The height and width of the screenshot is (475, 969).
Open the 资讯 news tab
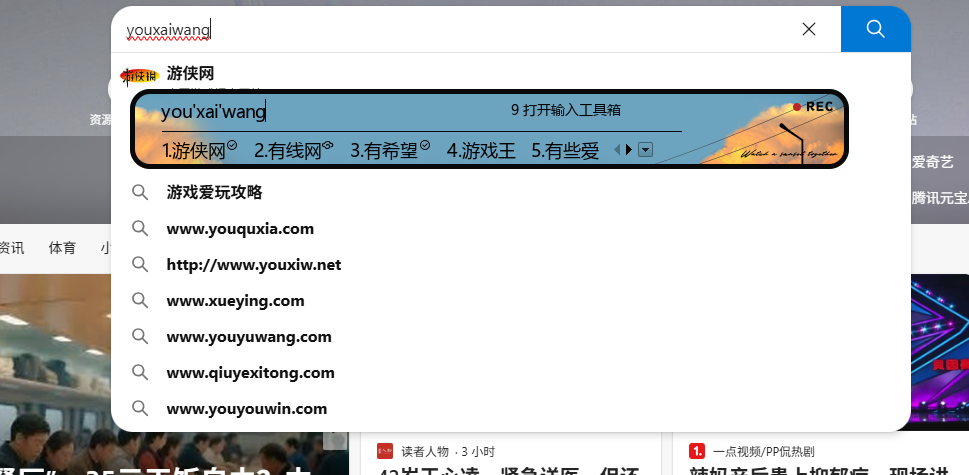click(12, 248)
